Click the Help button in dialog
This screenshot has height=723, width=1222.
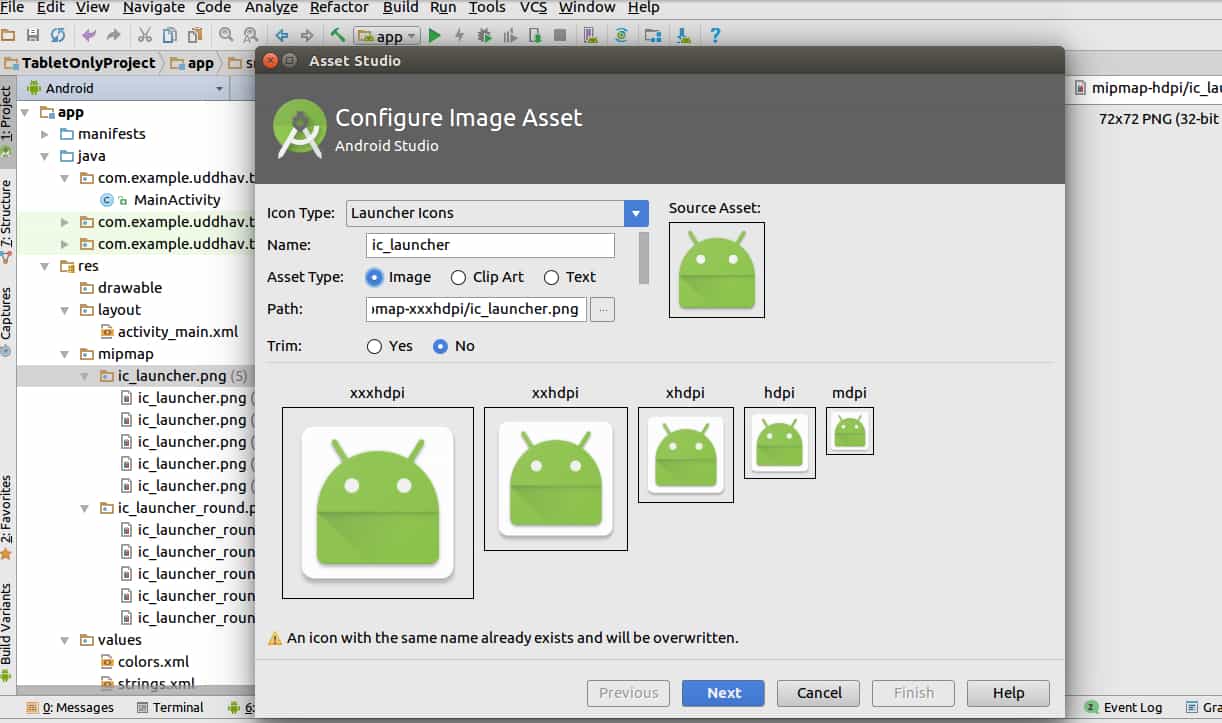1008,693
